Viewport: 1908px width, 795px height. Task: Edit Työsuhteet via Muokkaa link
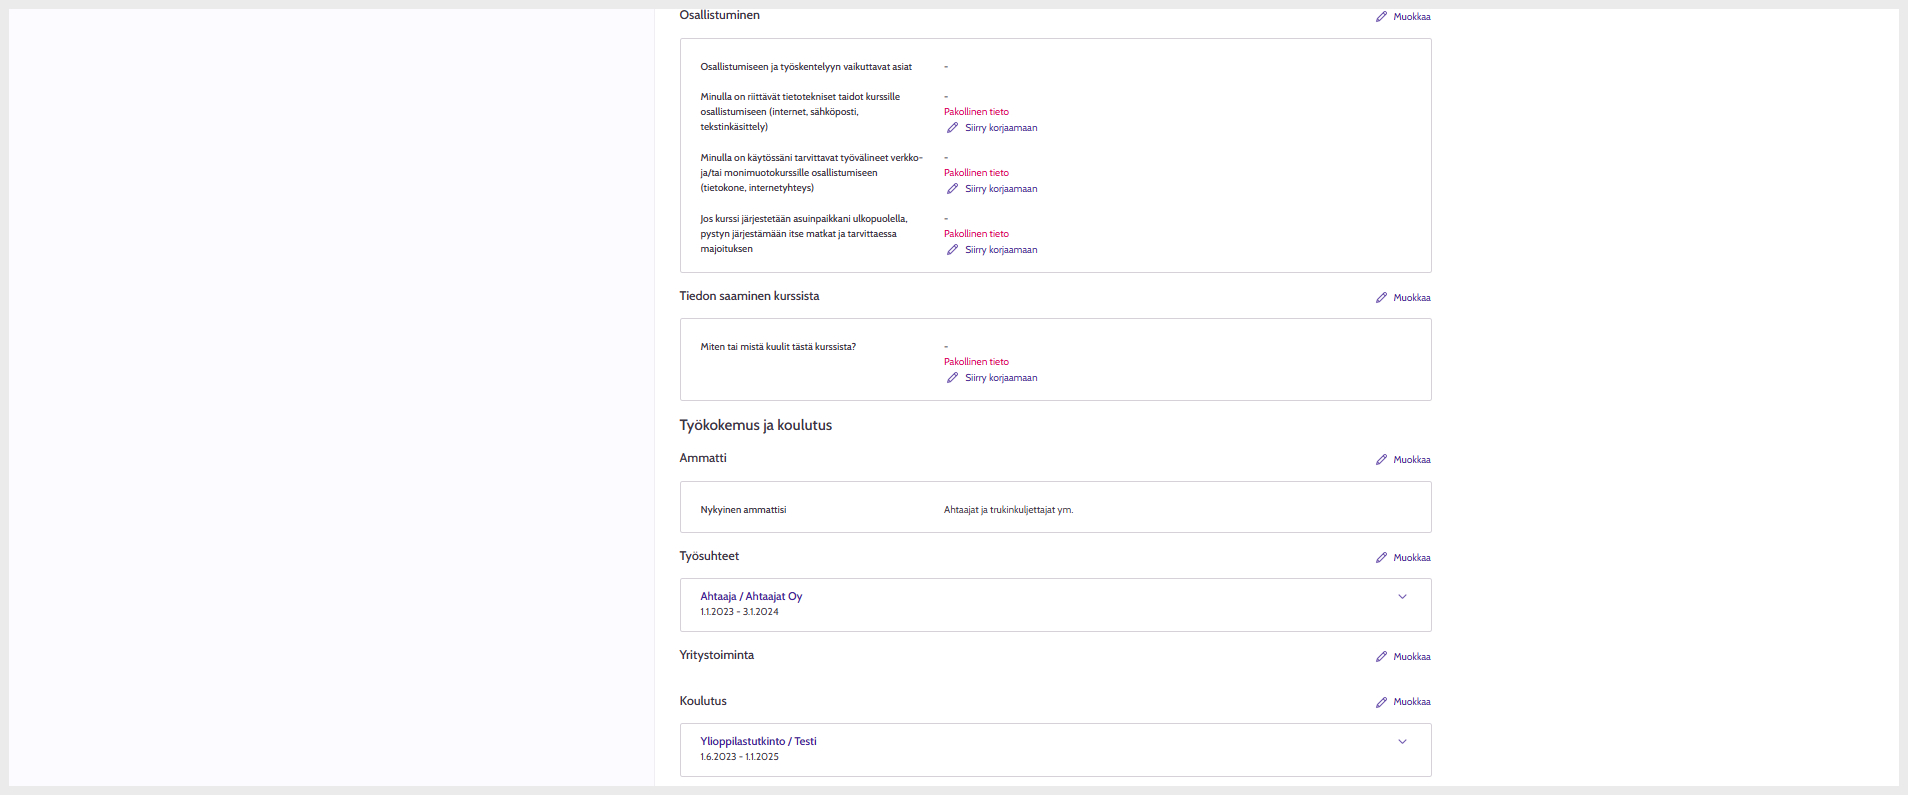tap(1411, 558)
